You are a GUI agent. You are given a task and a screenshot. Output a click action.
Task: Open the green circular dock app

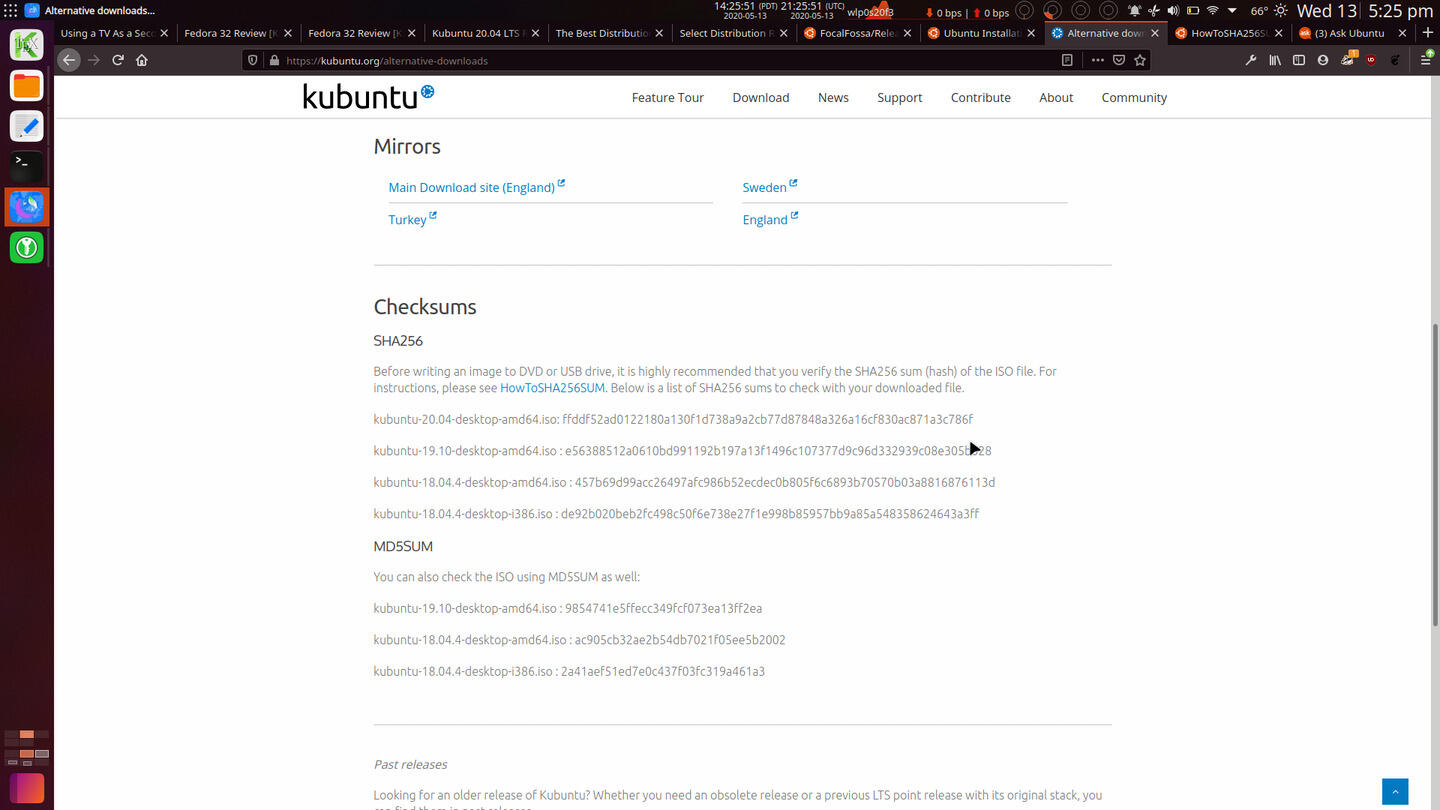point(27,247)
